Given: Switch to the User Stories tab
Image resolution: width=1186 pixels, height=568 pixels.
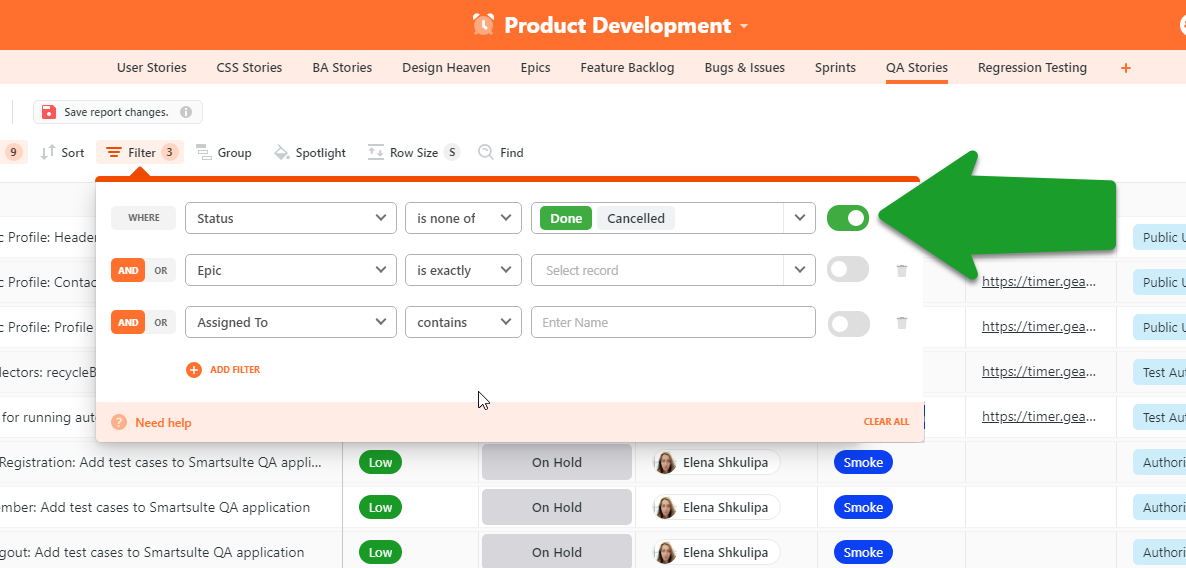Looking at the screenshot, I should [151, 67].
